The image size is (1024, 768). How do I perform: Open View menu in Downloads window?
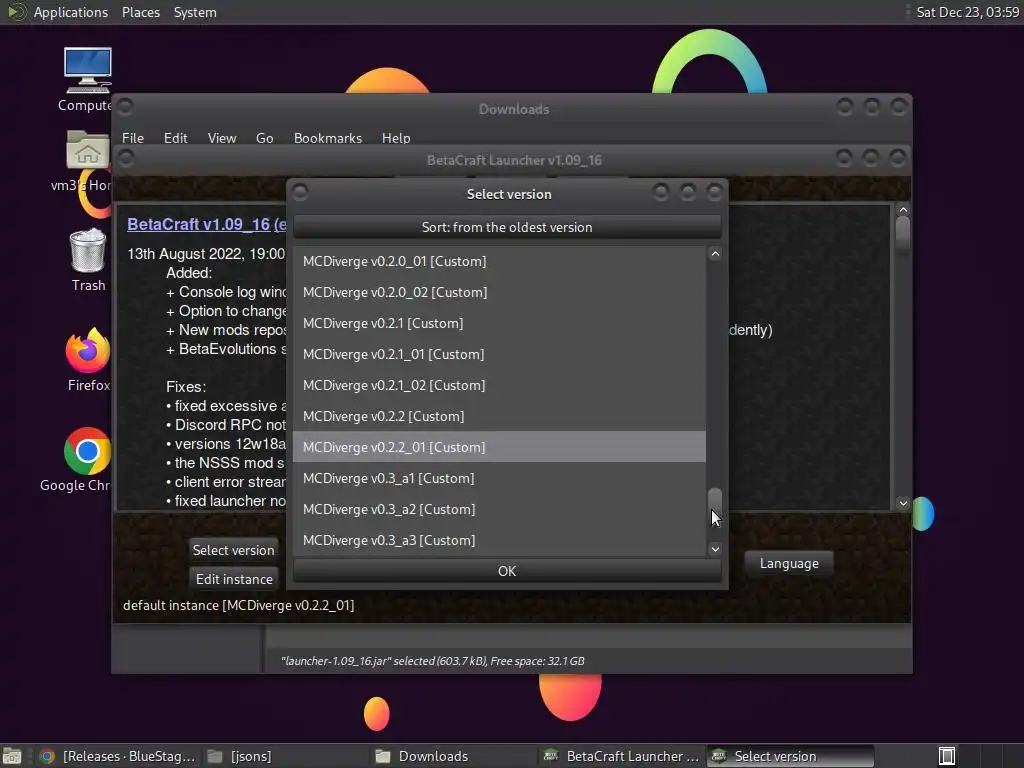pyautogui.click(x=221, y=138)
